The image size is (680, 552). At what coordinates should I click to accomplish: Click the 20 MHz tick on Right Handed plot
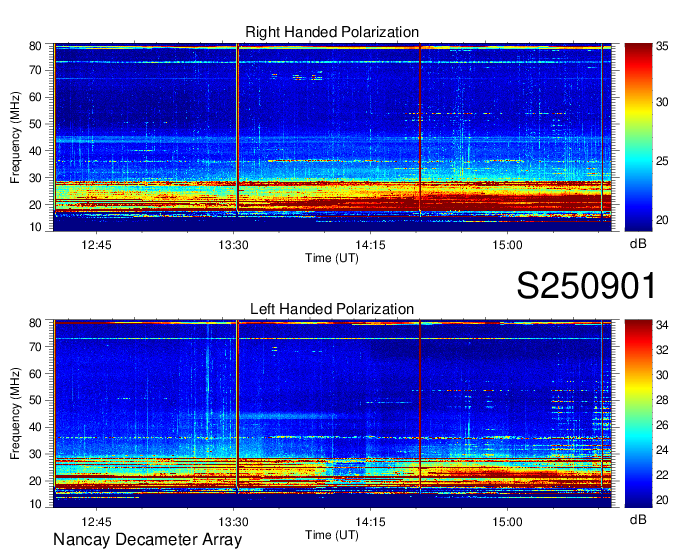[x=35, y=205]
